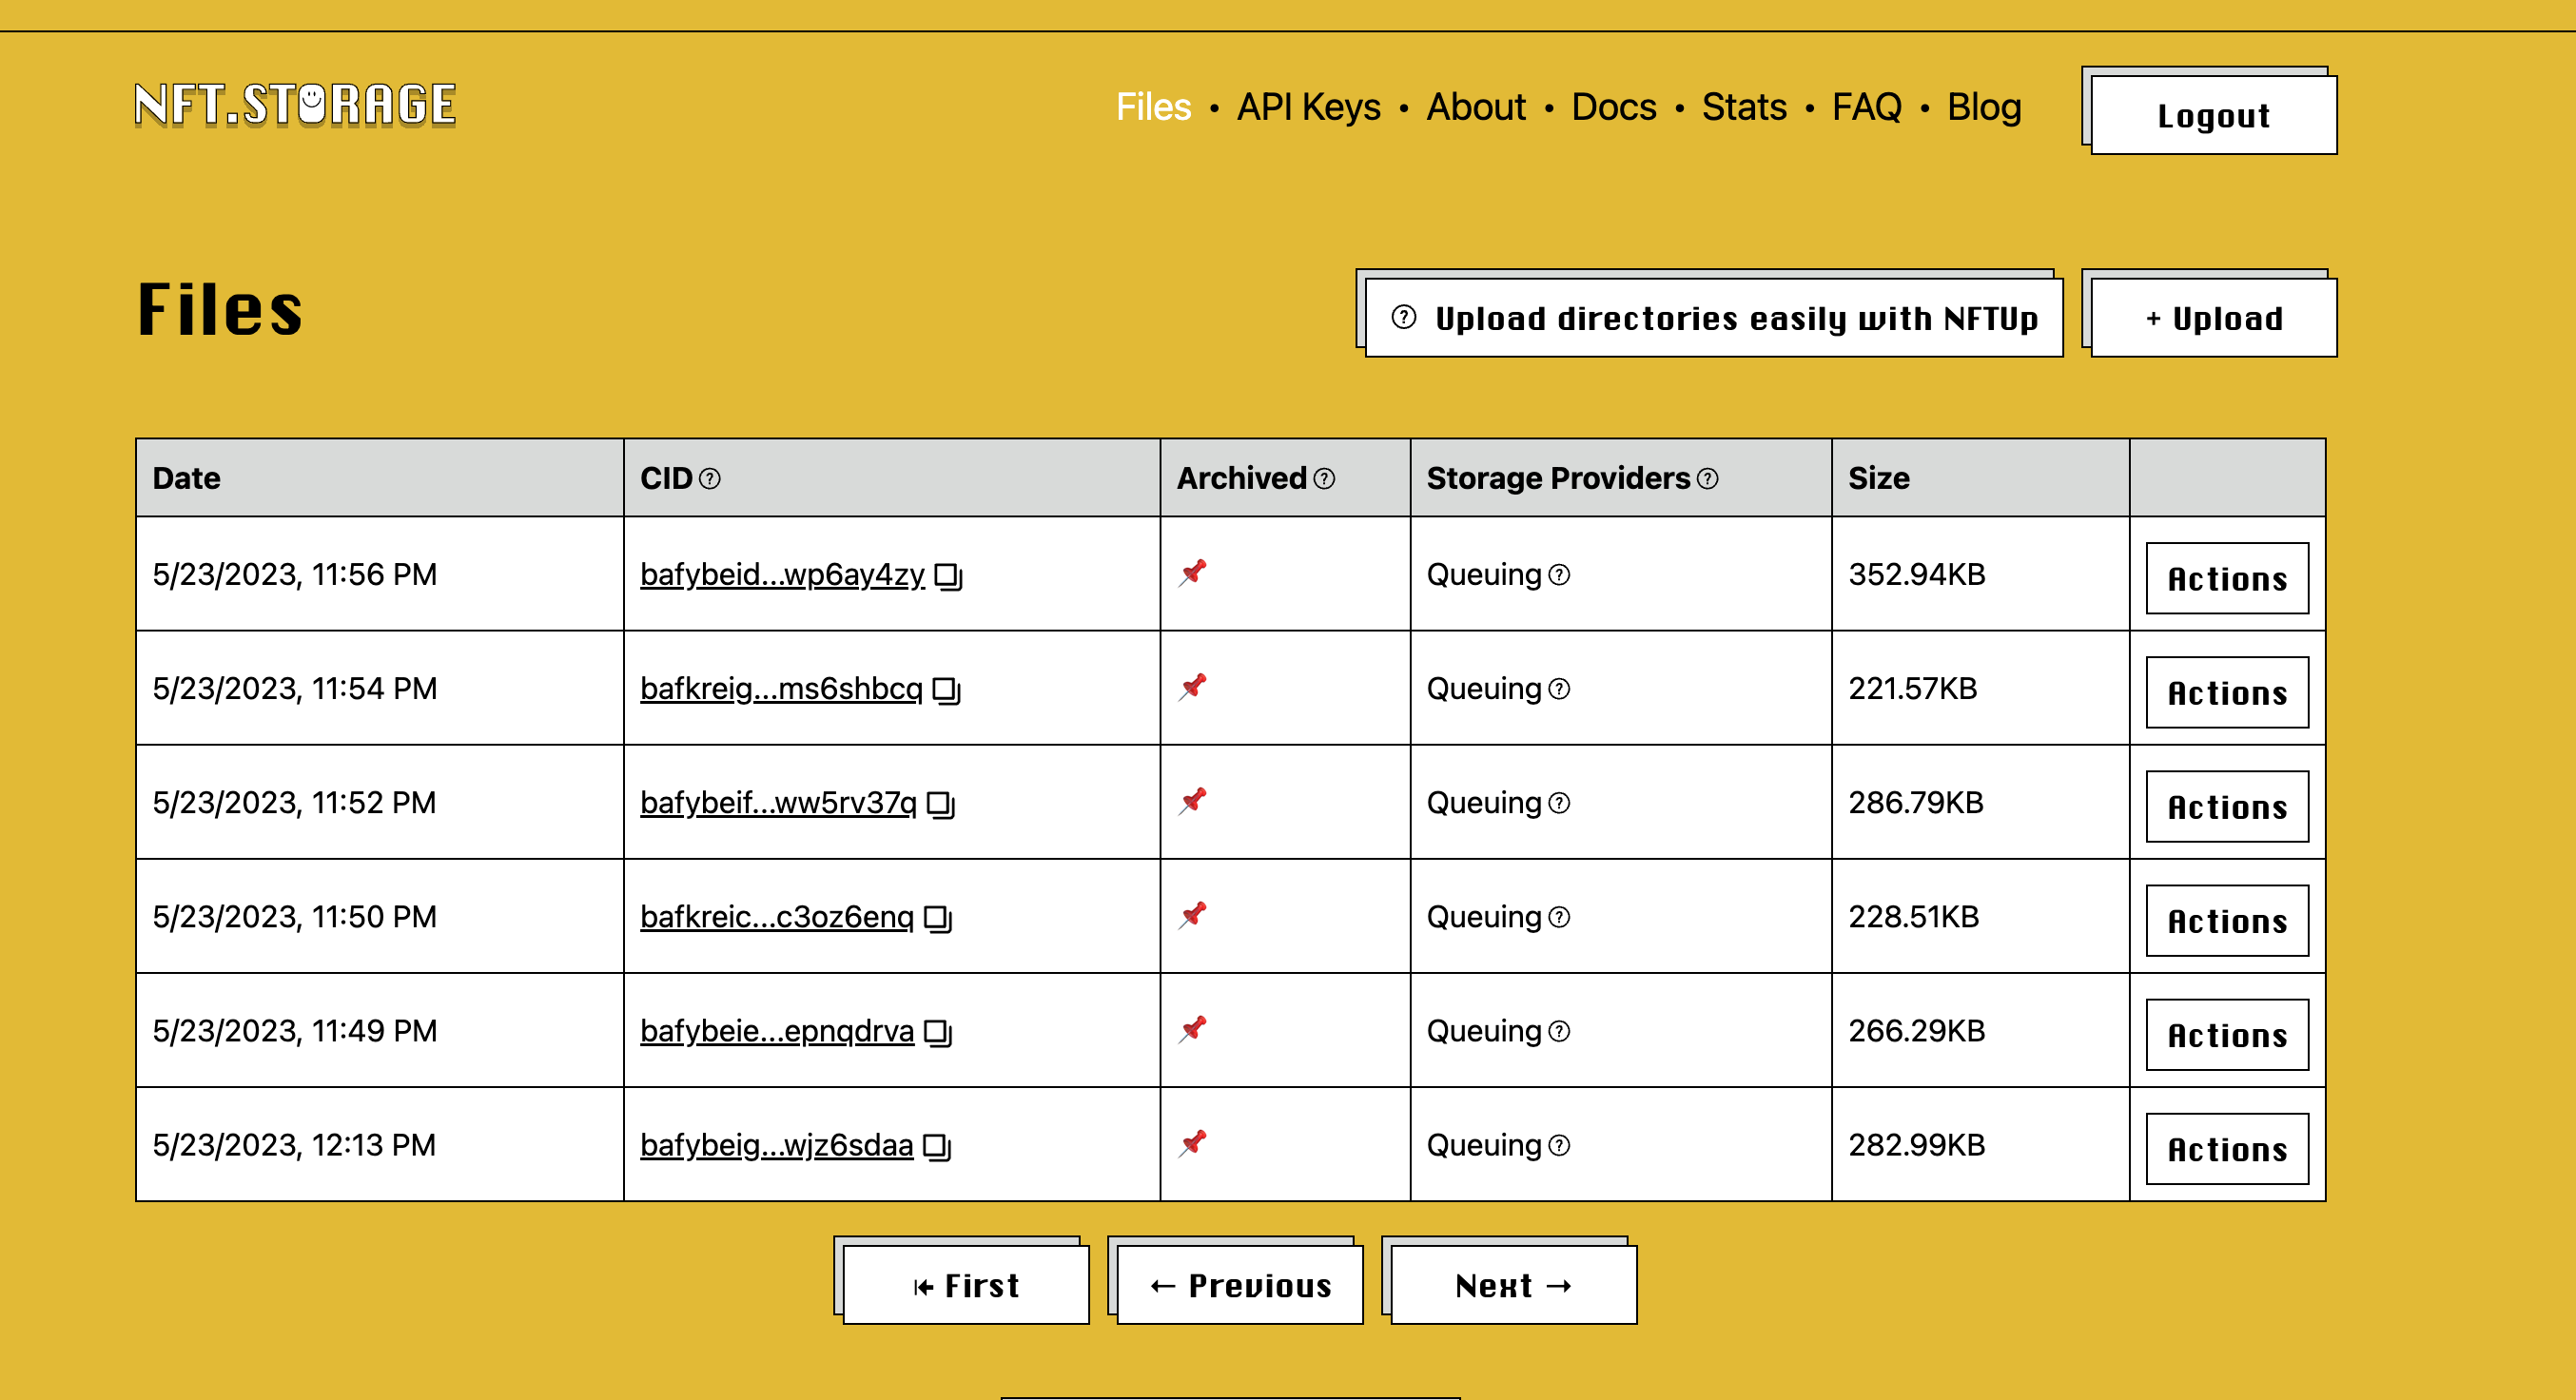Click Queuing help icon for 11:49 PM row

pos(1559,1031)
